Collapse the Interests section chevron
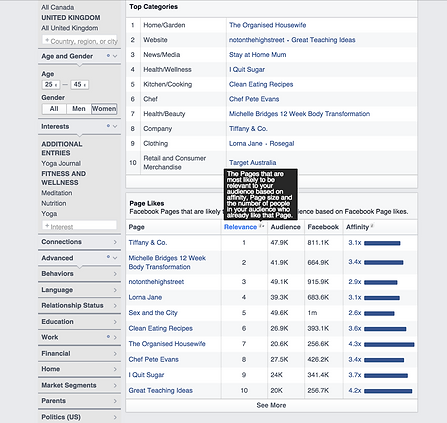The height and width of the screenshot is (423, 447). [x=115, y=126]
